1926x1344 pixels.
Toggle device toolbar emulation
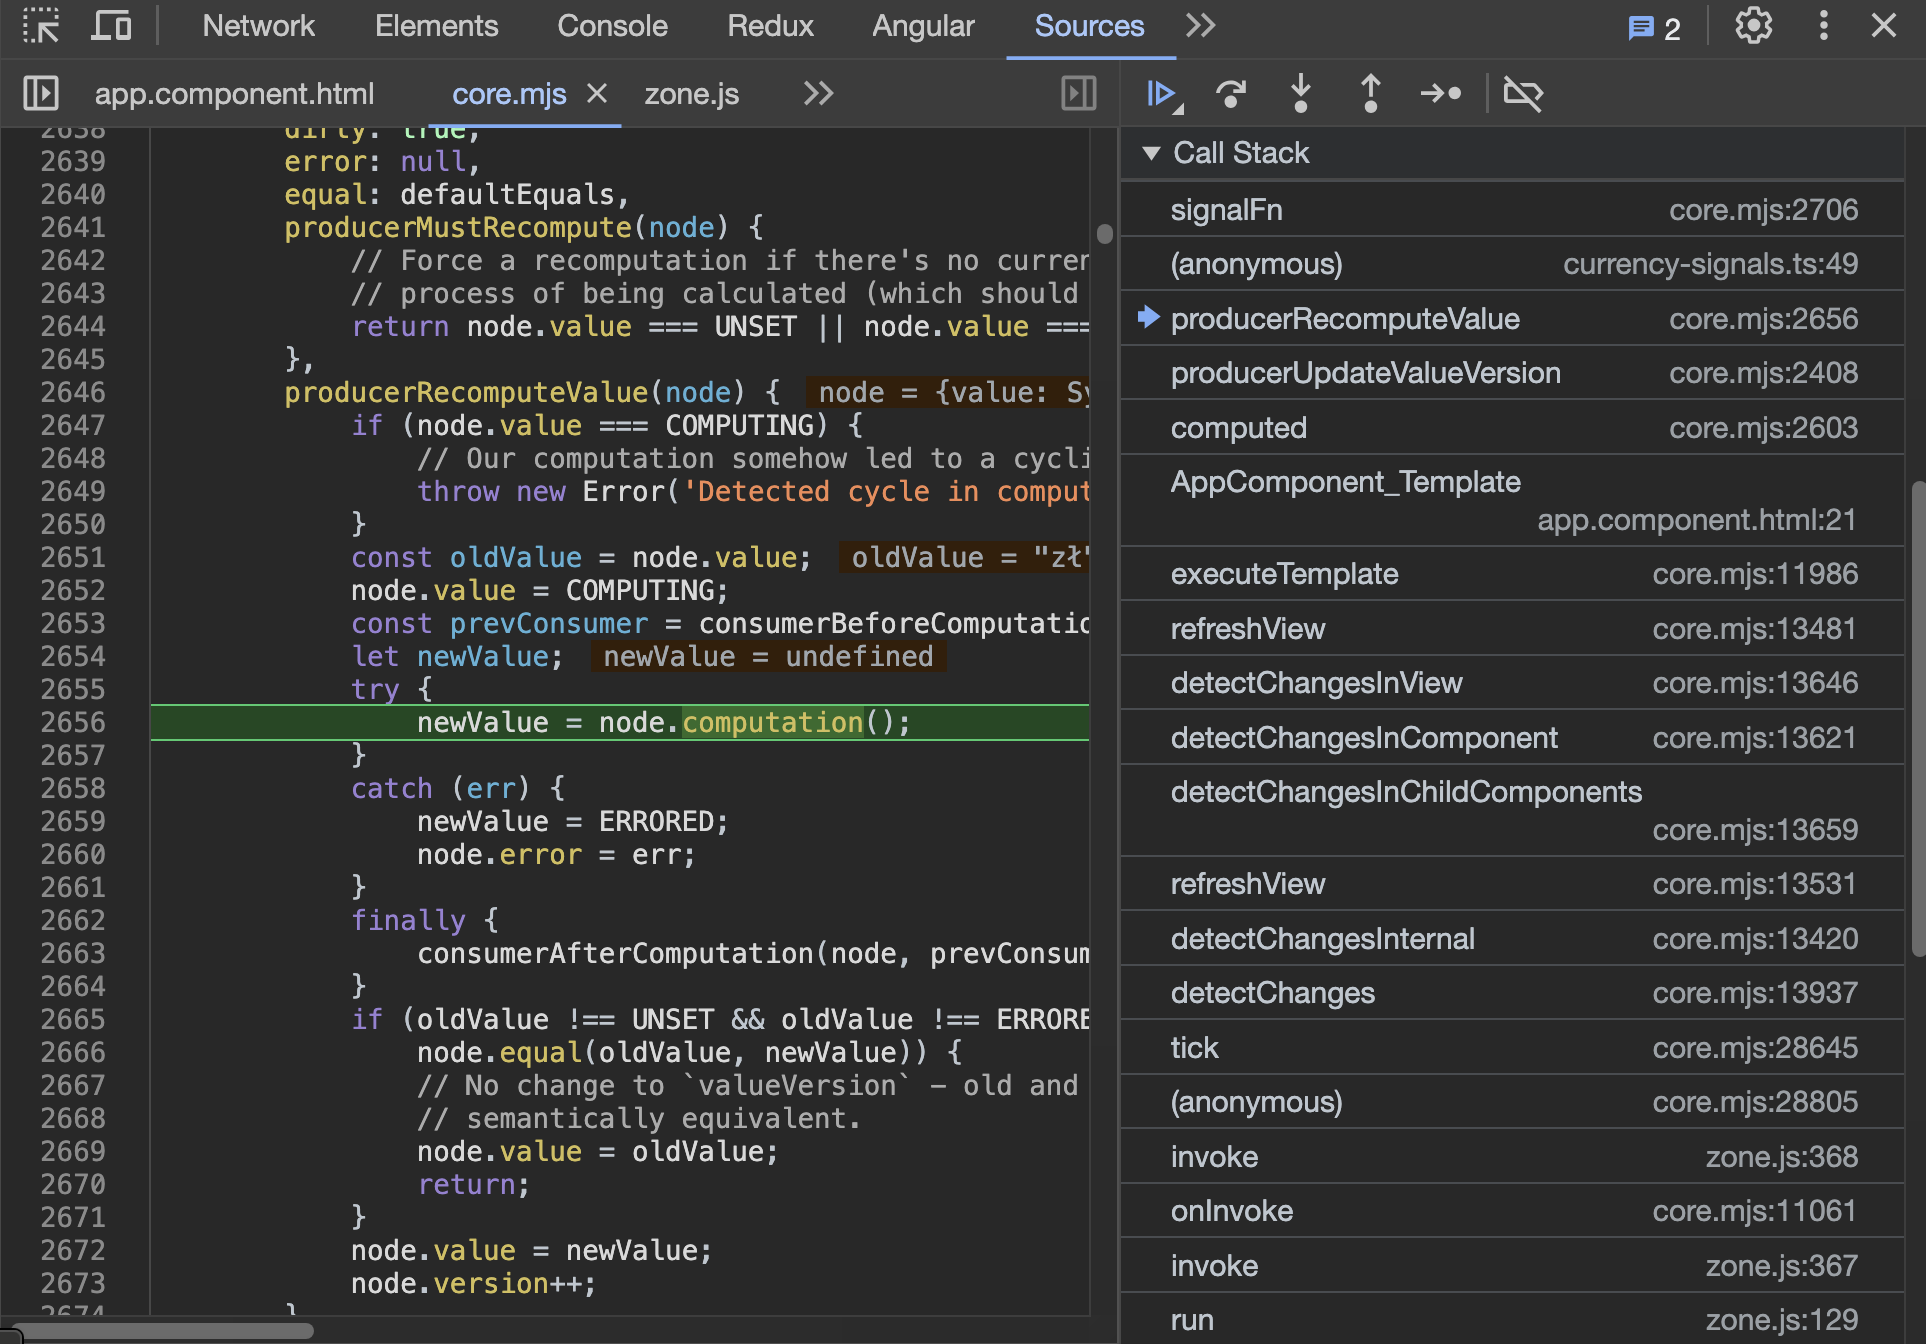click(111, 26)
